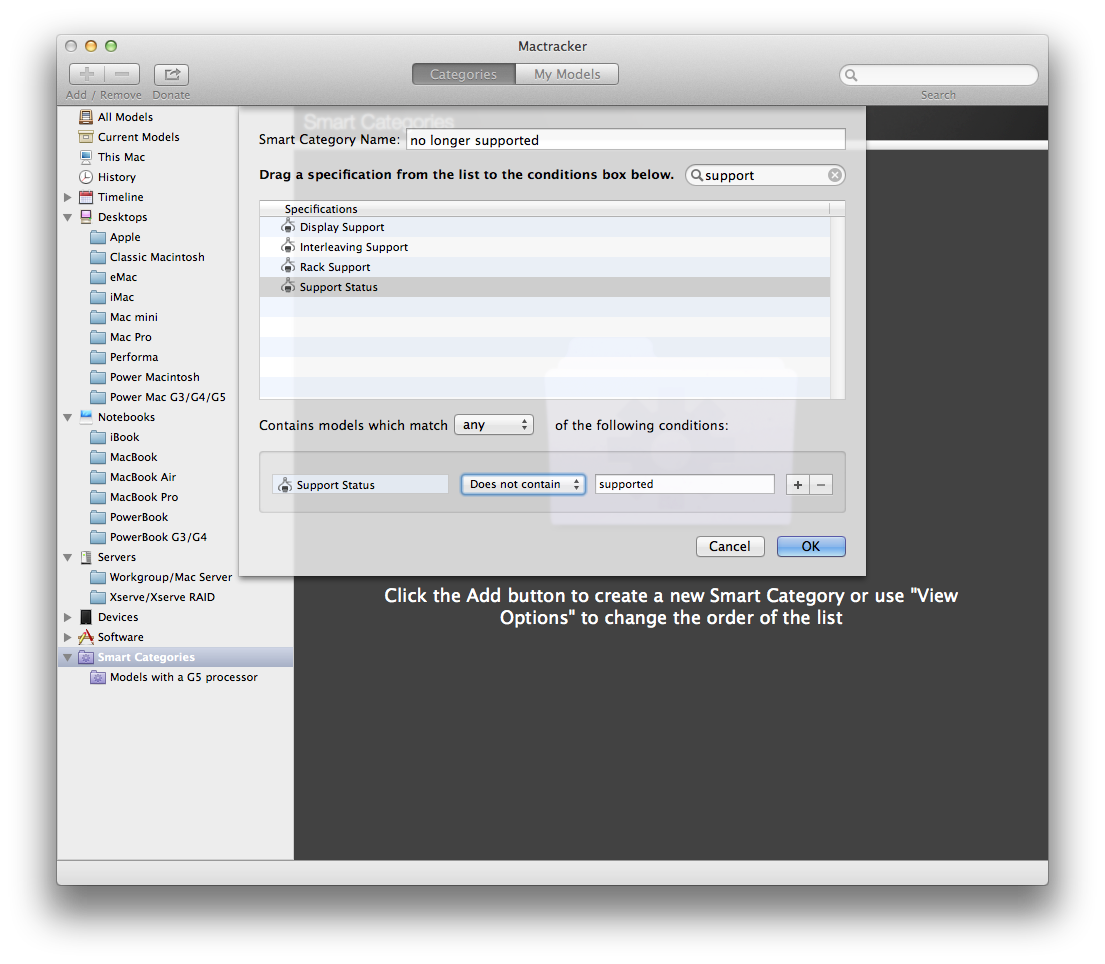1105x964 pixels.
Task: Expand the Devices disclosure triangle
Action: coord(68,617)
